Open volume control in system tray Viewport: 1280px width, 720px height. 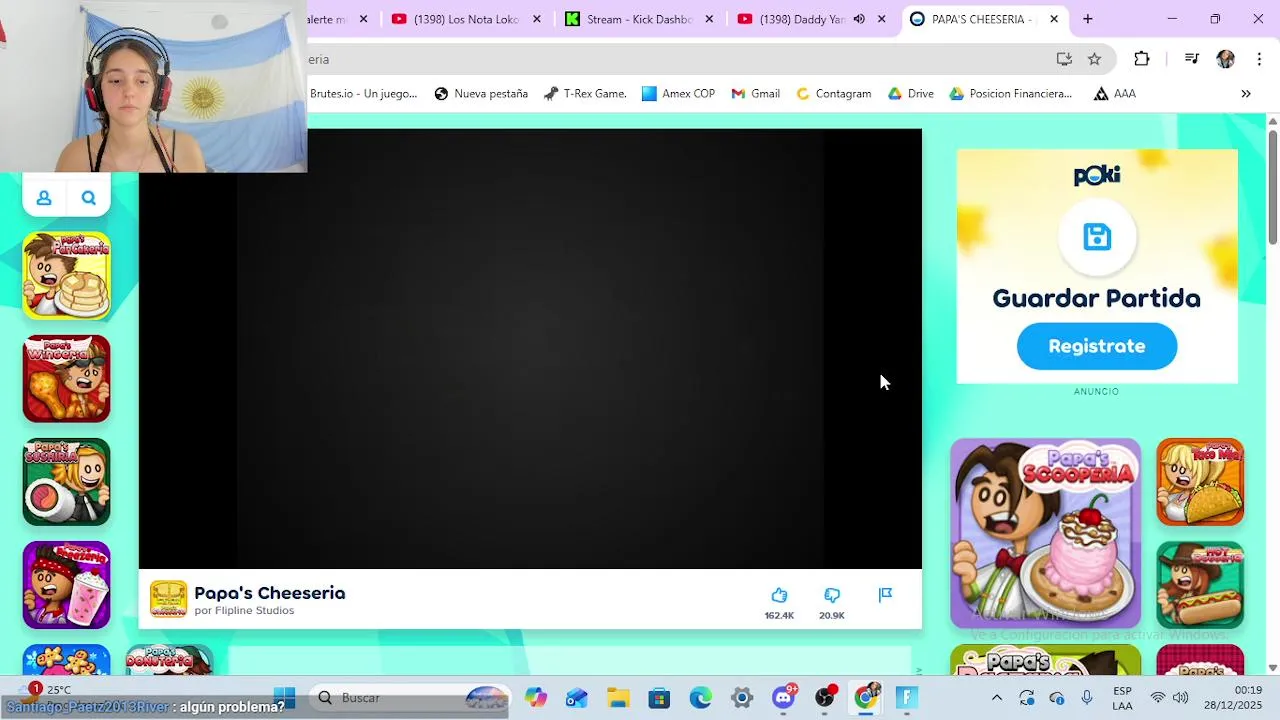point(1181,698)
